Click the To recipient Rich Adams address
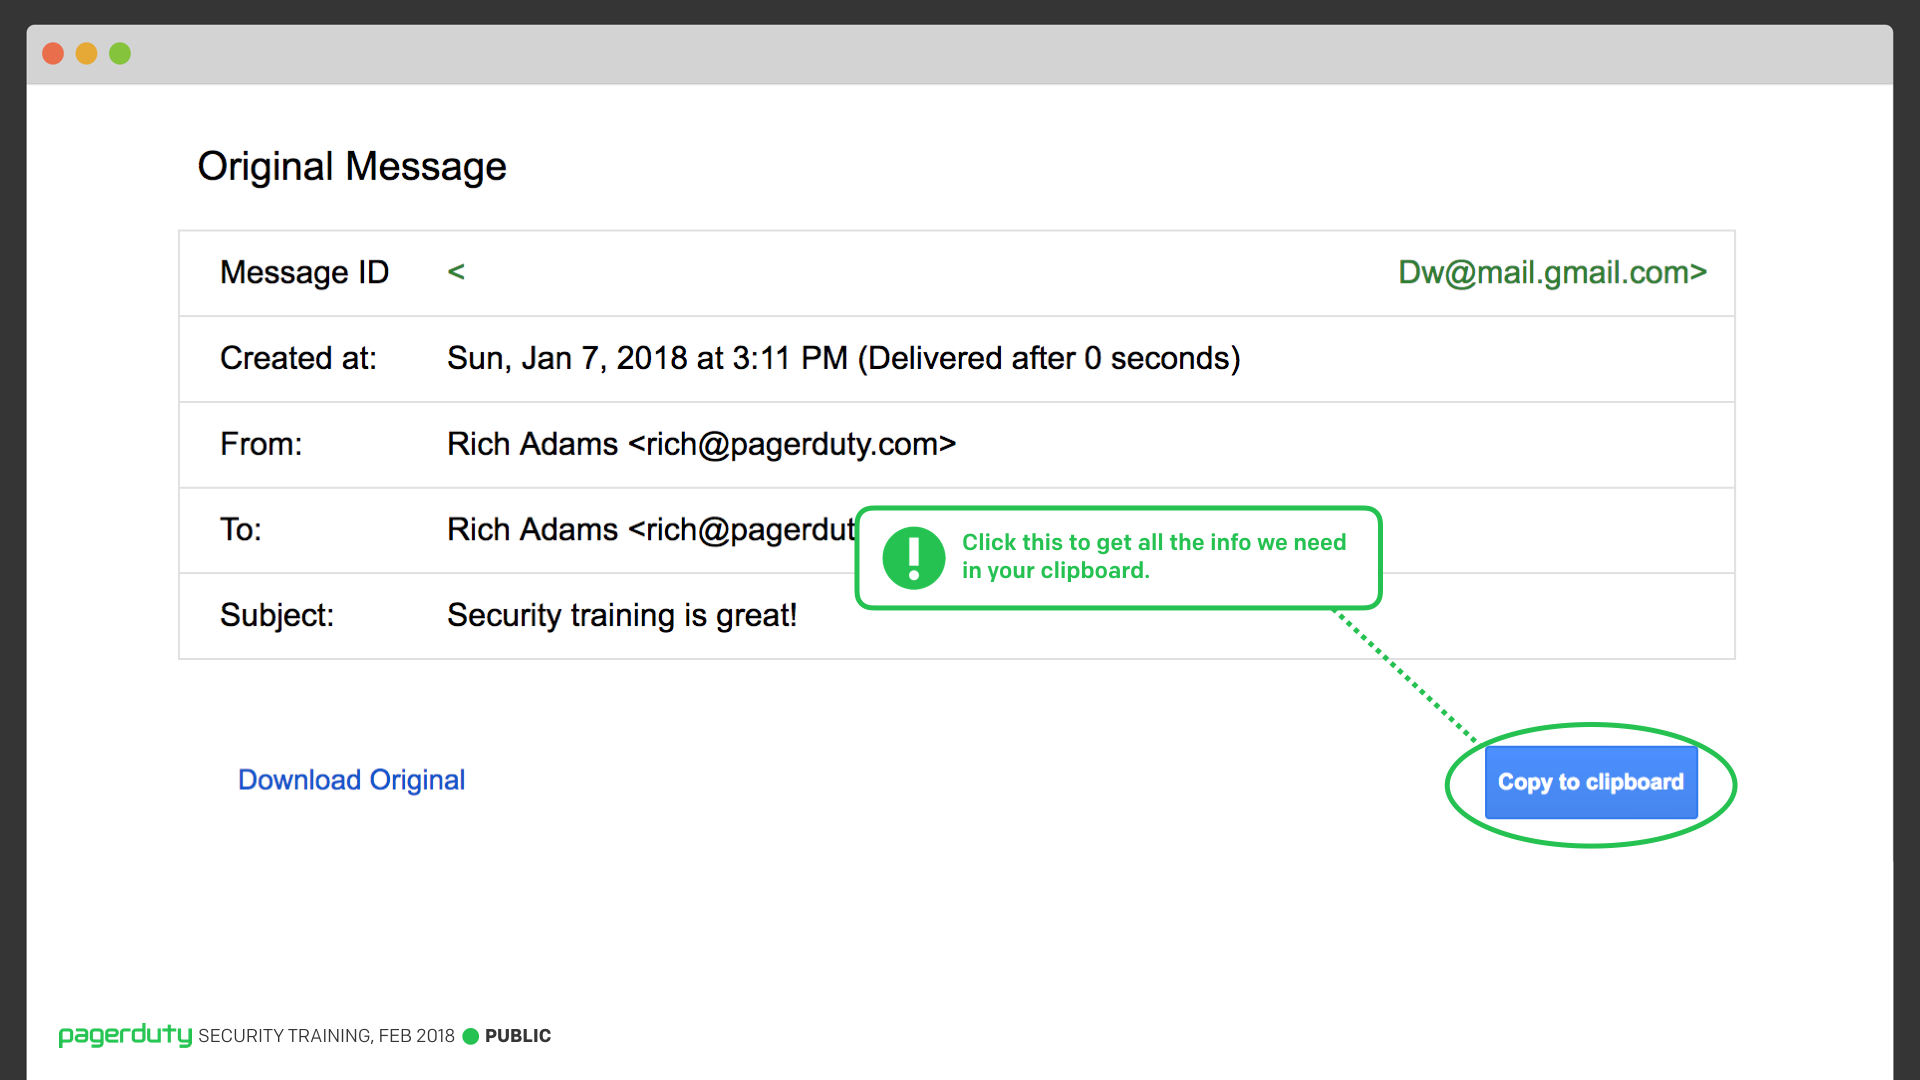 click(x=651, y=530)
